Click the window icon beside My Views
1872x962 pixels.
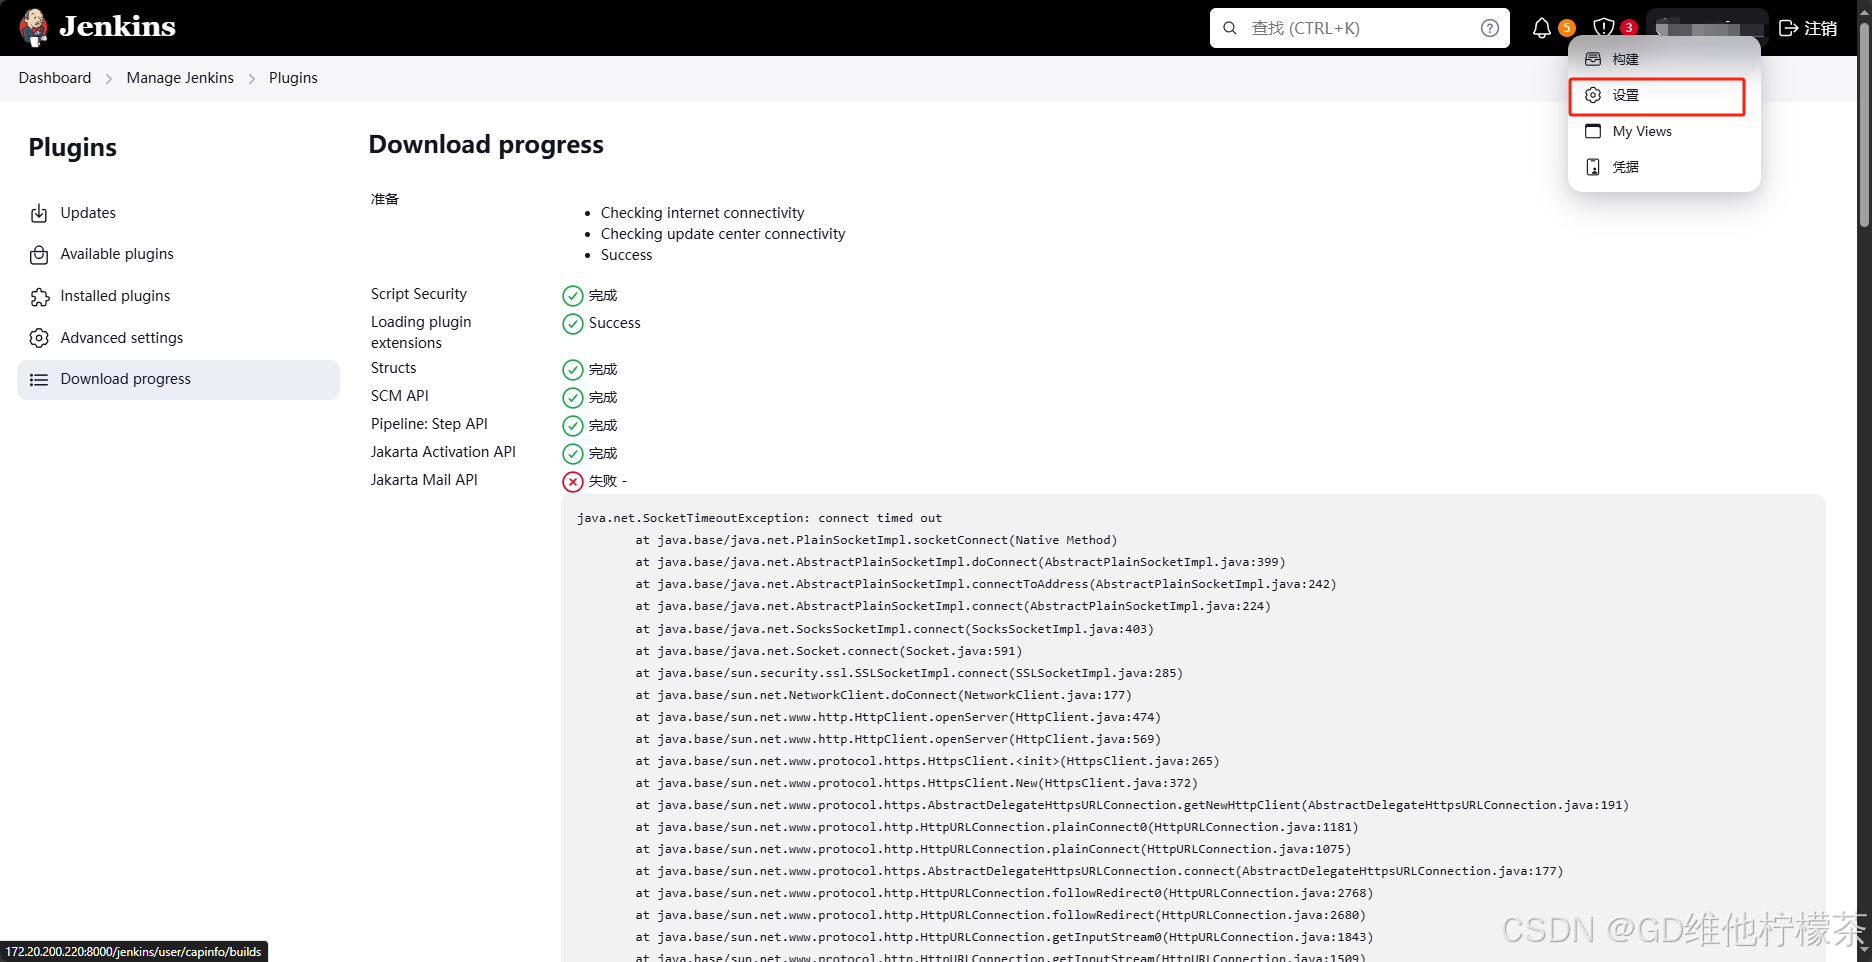1593,131
